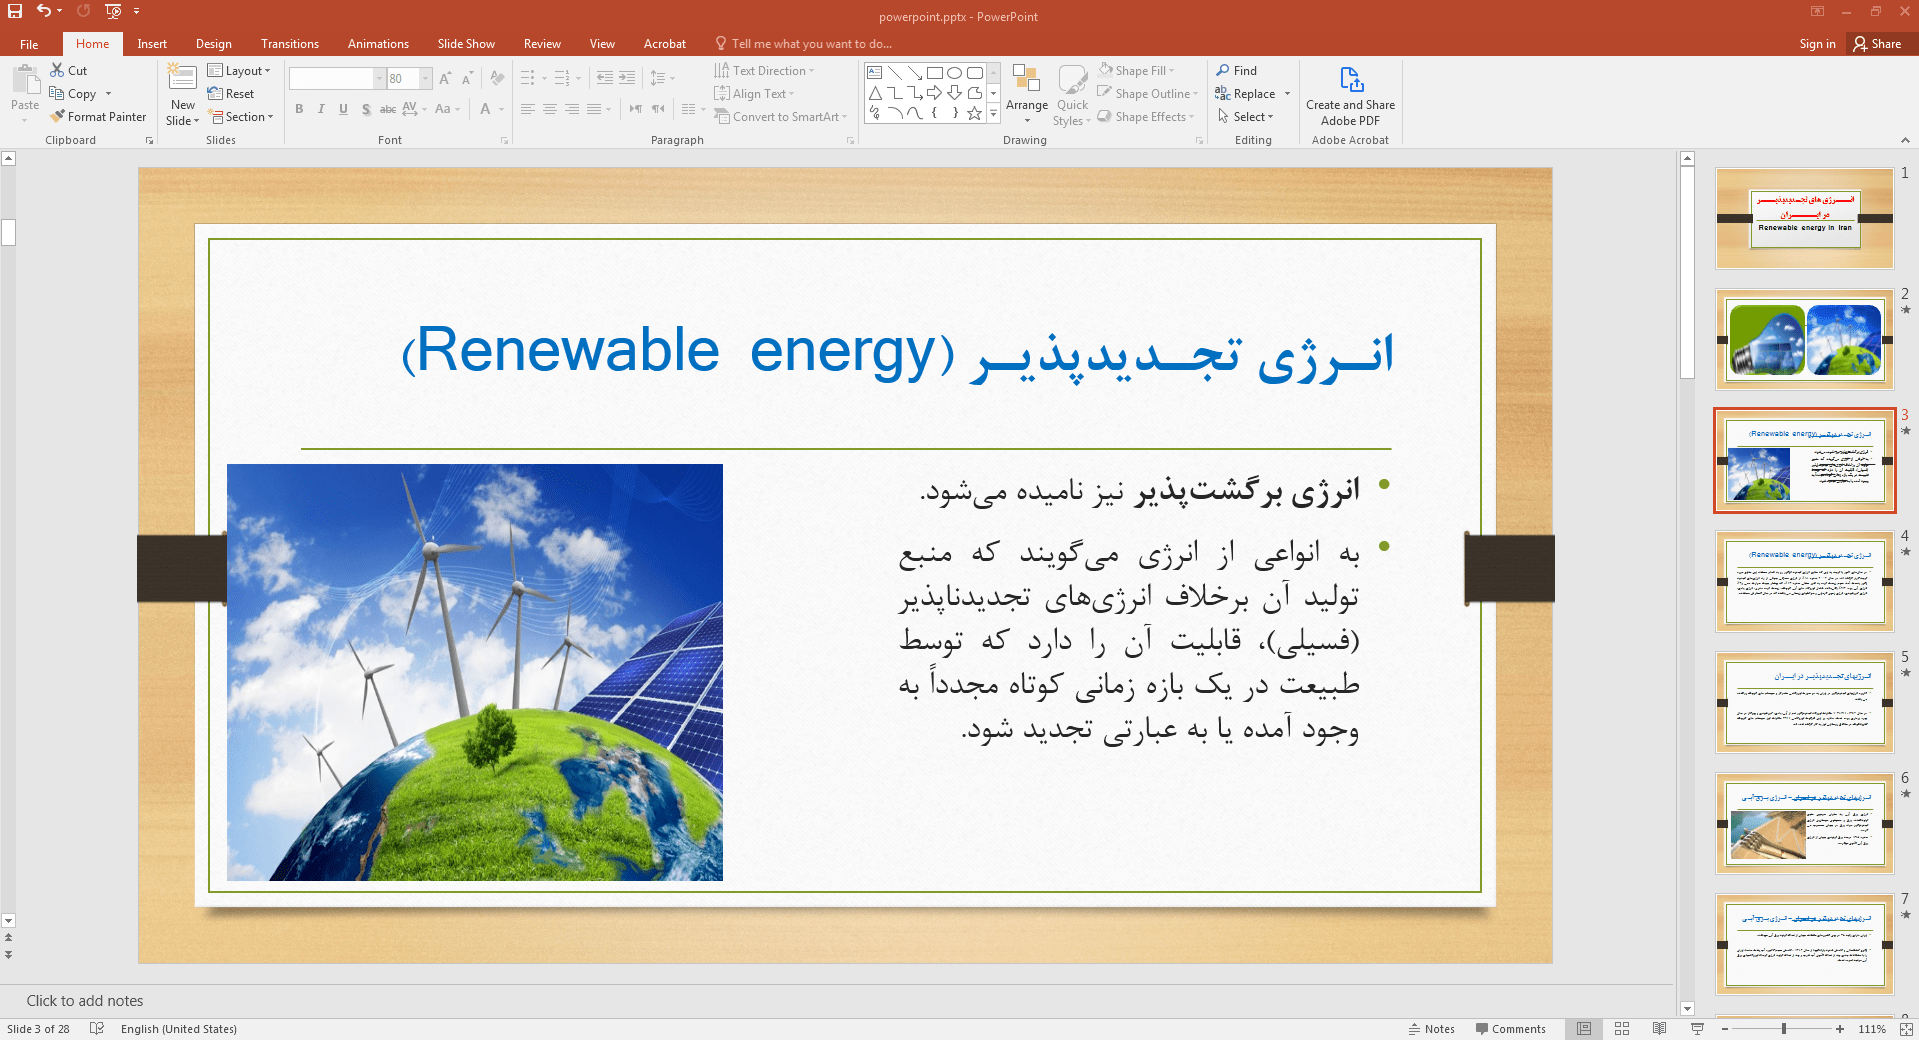Copy the selection to the clipboard
This screenshot has width=1919, height=1040.
73,94
